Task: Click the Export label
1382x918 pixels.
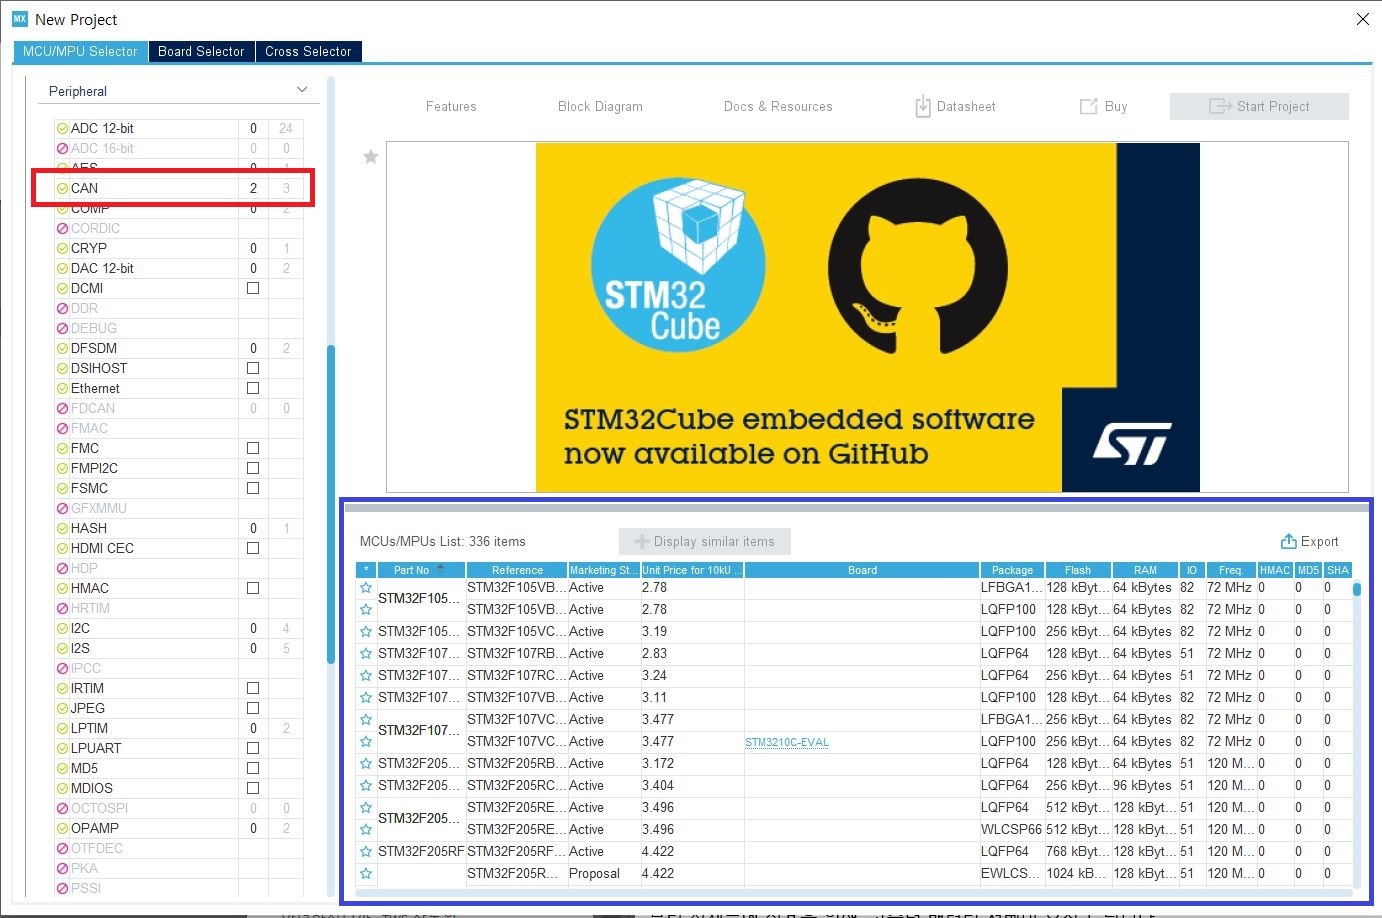Action: click(x=1319, y=541)
